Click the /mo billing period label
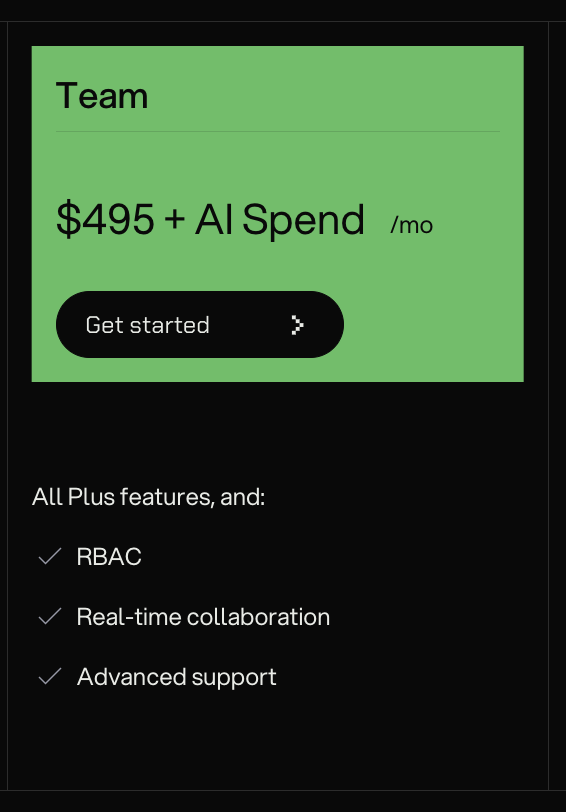This screenshot has height=812, width=566. click(412, 225)
